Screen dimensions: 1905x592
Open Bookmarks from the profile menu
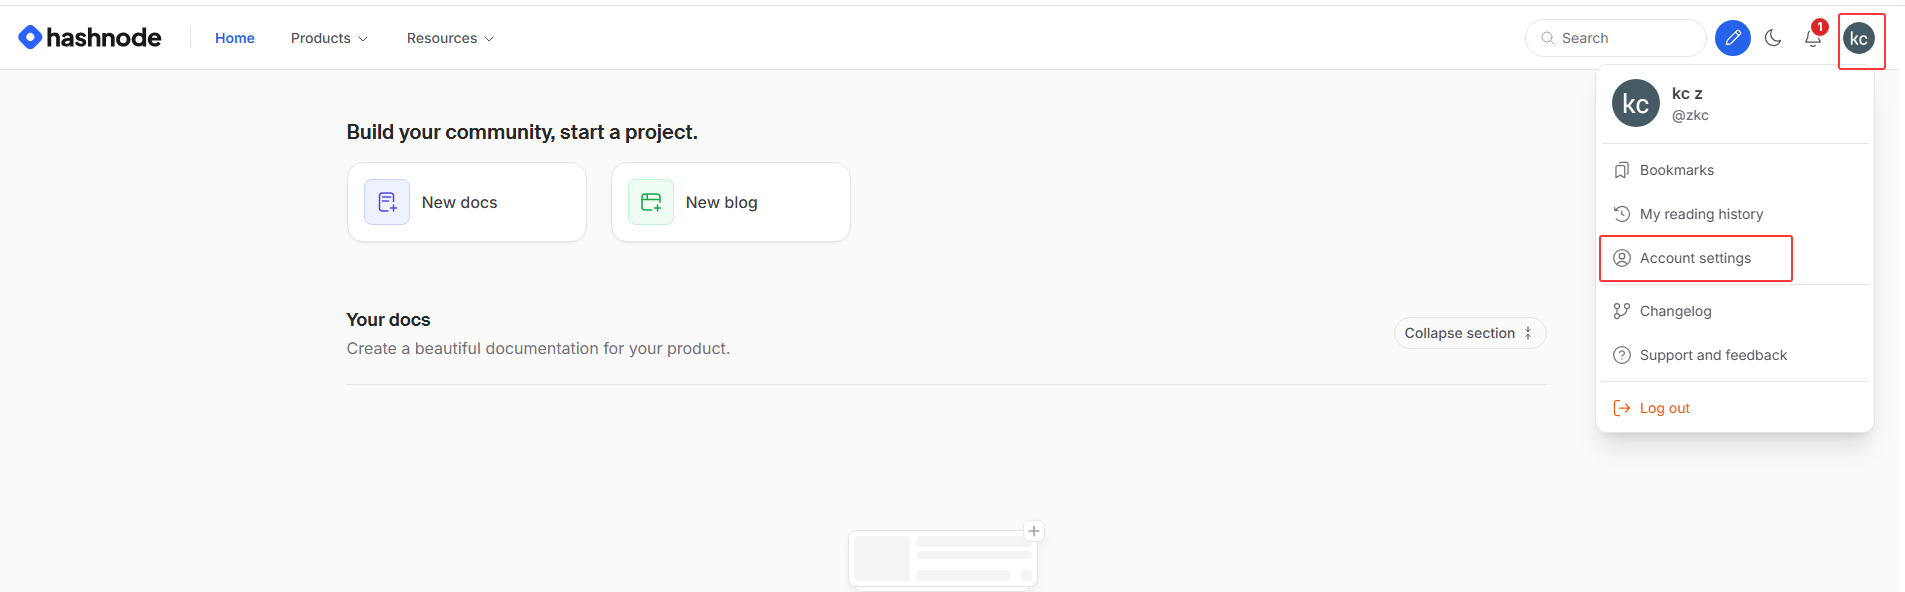click(1676, 170)
